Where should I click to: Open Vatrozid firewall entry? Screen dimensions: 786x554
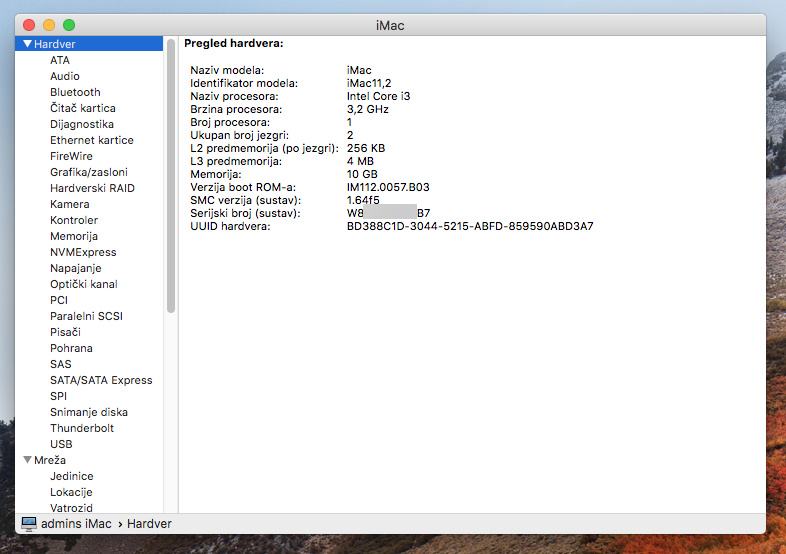[71, 508]
